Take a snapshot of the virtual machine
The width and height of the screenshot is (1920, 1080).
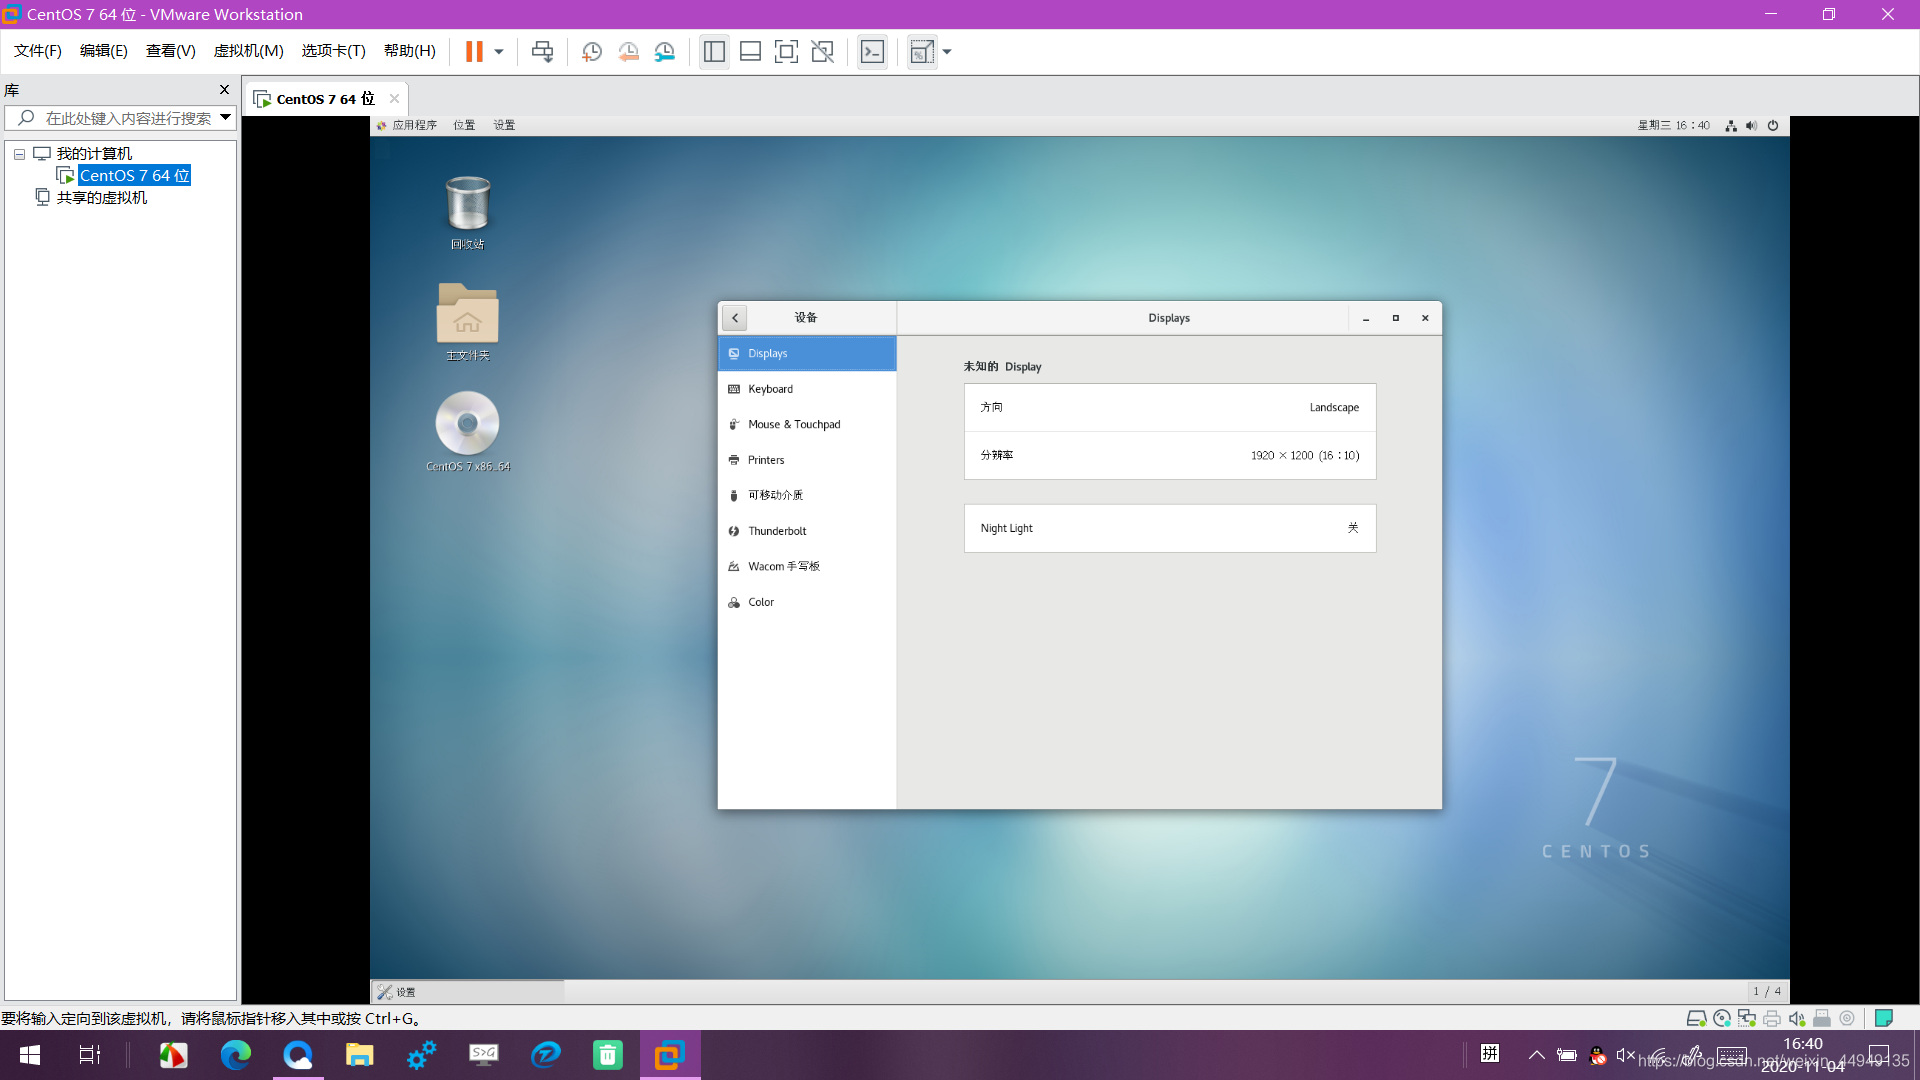click(x=591, y=51)
